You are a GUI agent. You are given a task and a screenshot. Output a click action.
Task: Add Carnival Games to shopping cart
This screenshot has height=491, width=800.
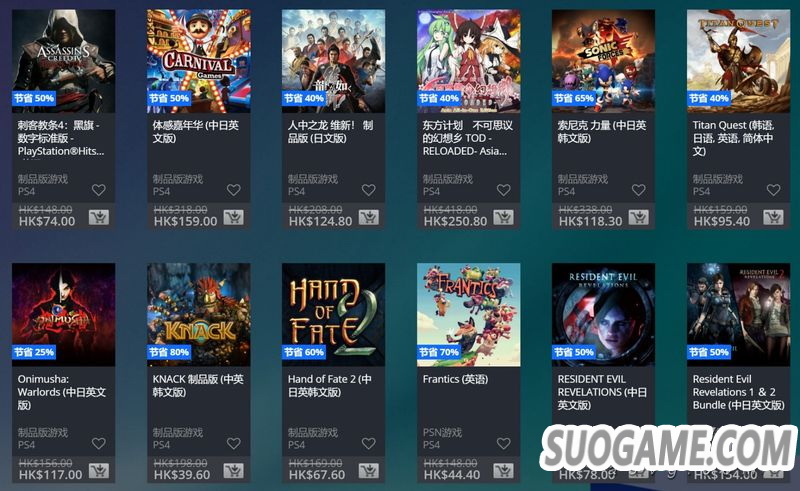234,218
